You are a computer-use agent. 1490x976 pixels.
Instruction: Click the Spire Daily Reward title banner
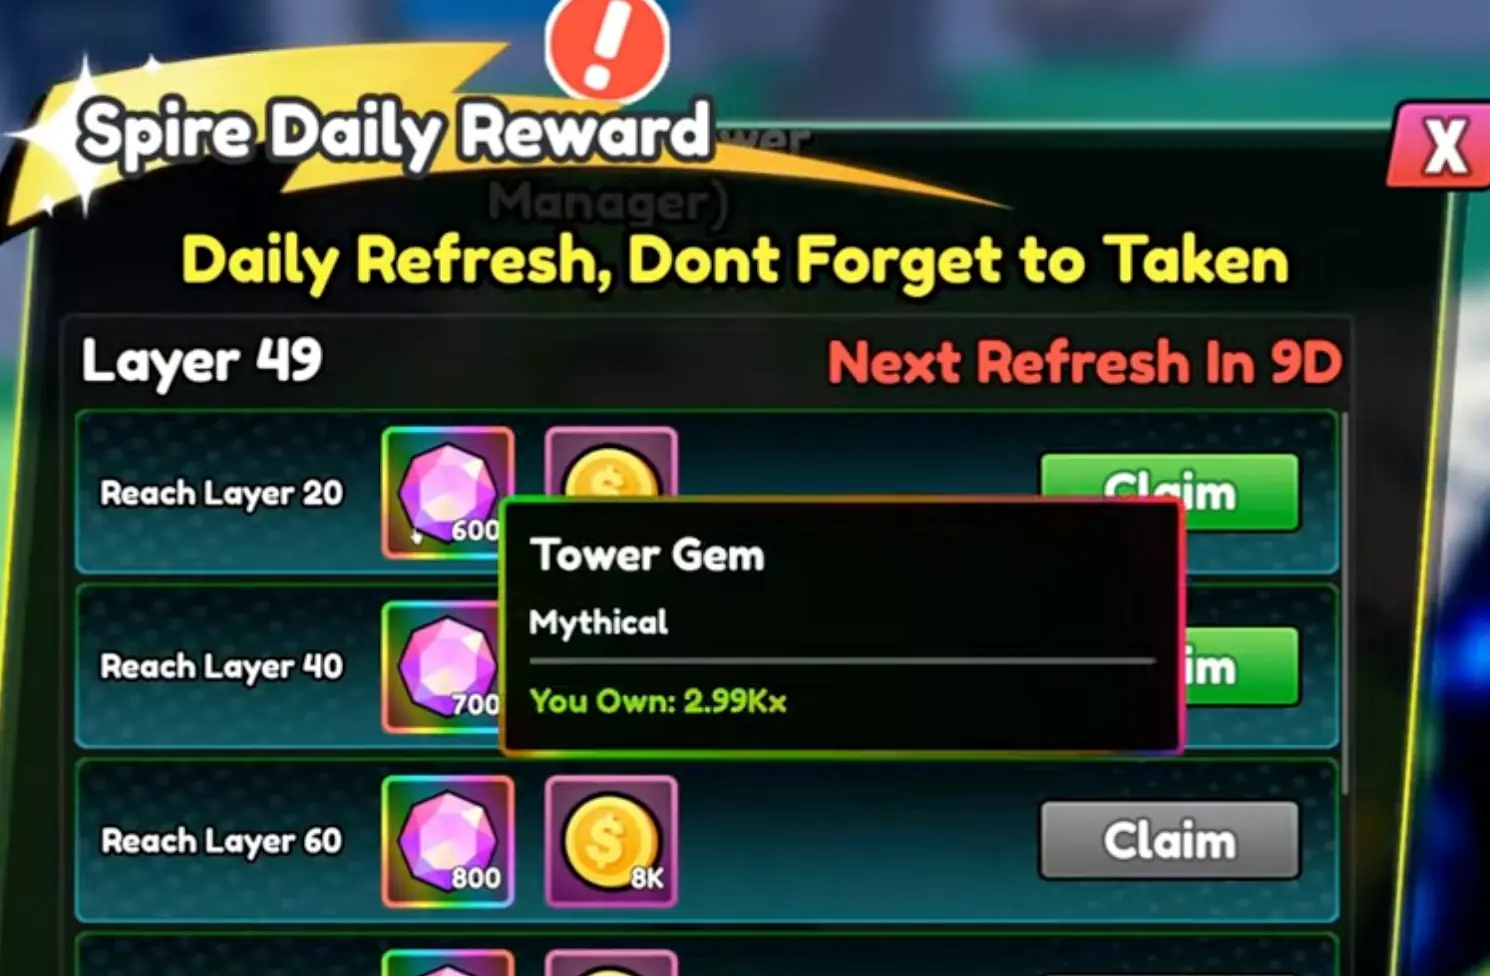tap(395, 133)
